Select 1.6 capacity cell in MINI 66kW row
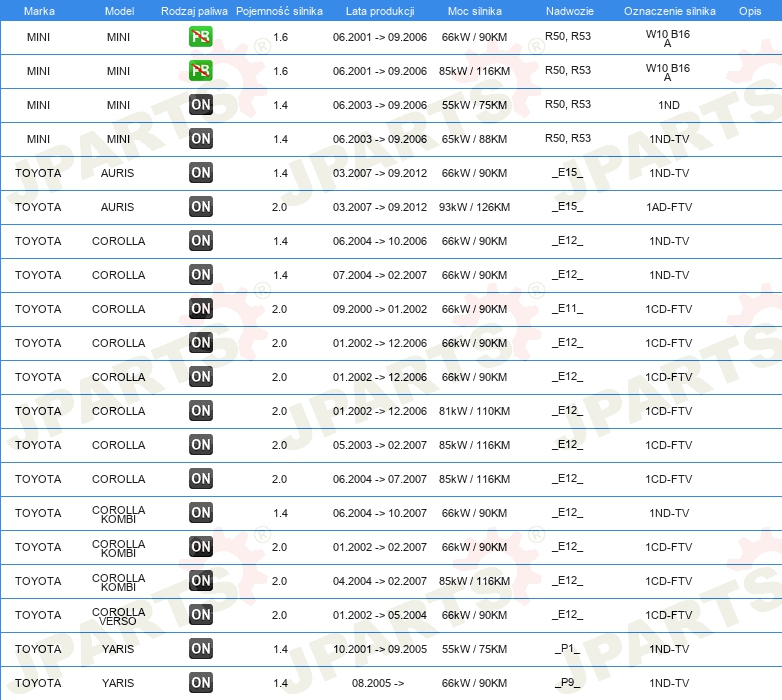Viewport: 782px width, 700px height. [x=280, y=37]
